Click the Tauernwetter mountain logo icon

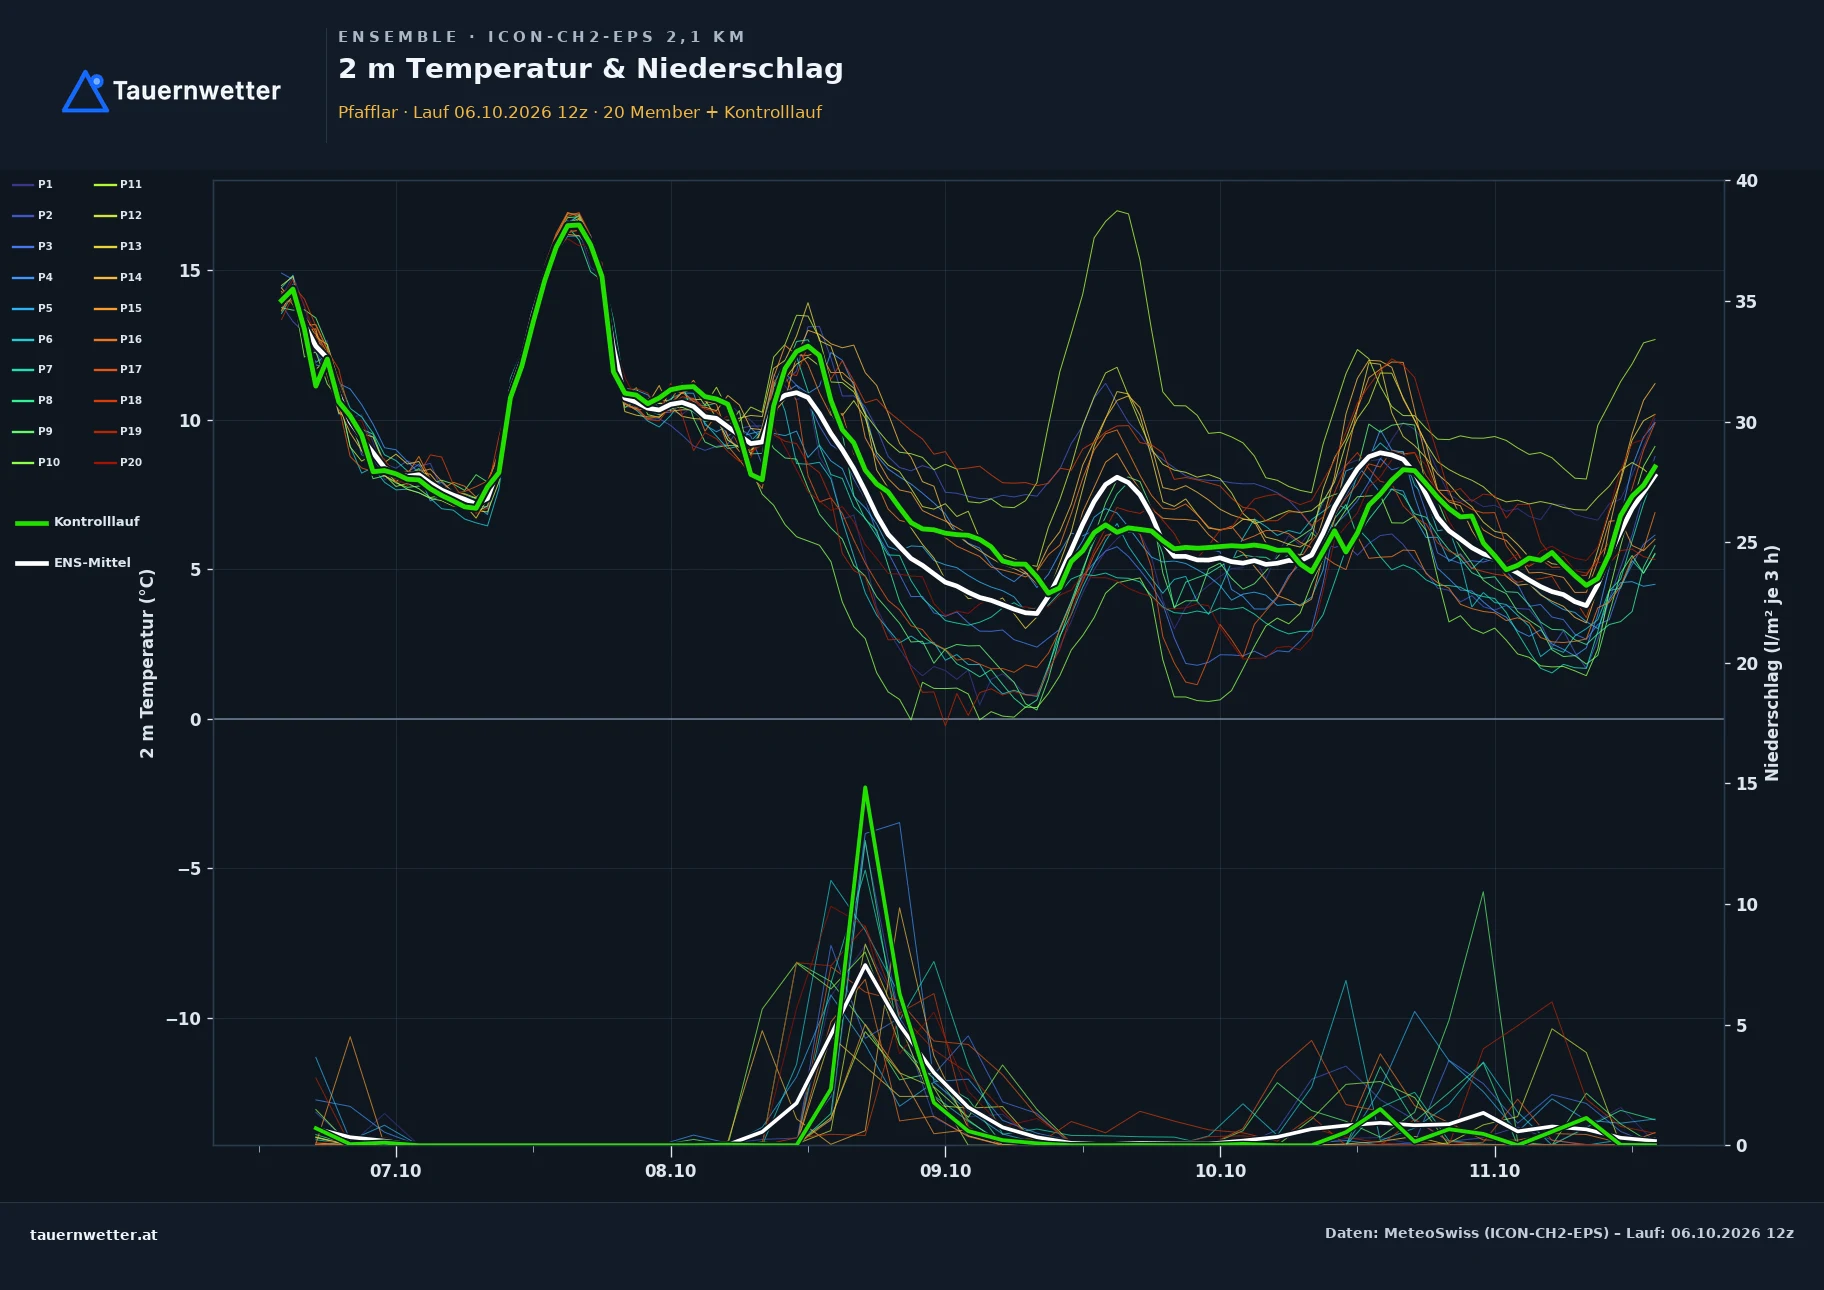click(85, 91)
